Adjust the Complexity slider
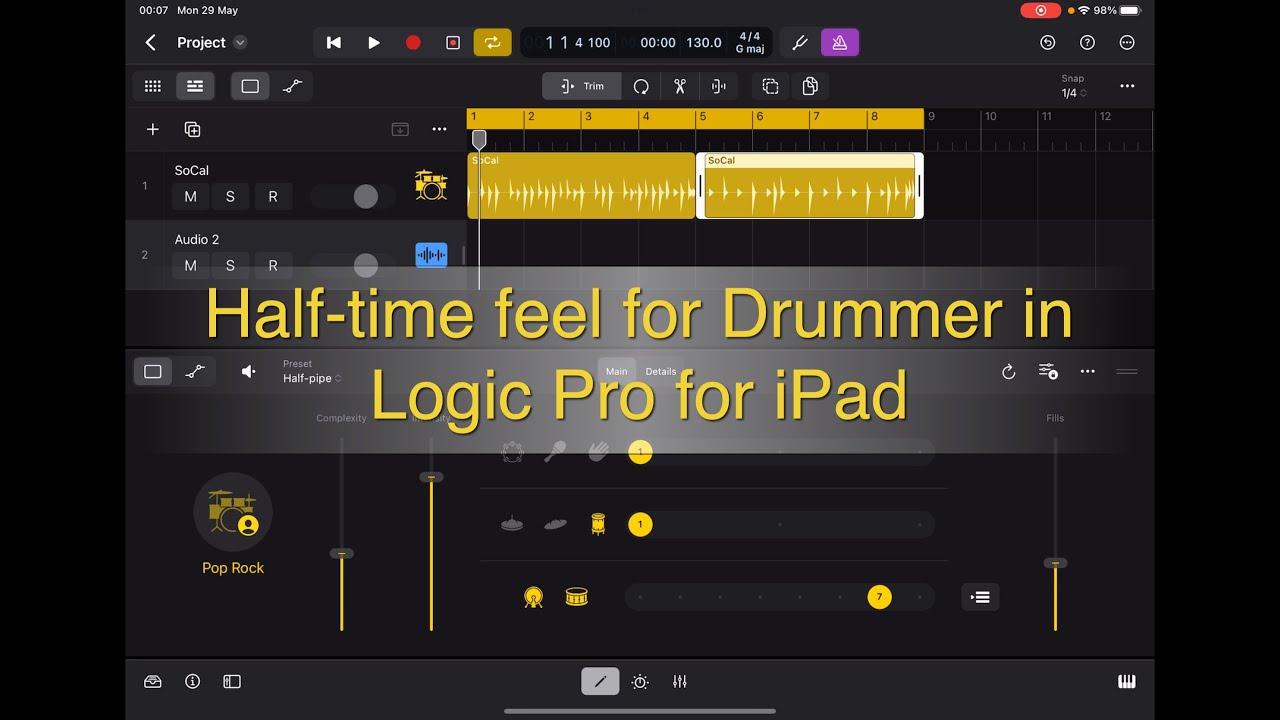 [342, 553]
